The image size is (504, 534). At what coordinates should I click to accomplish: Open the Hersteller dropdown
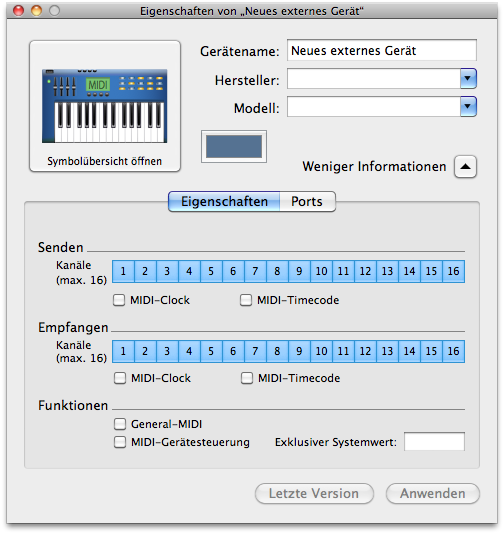pos(468,79)
